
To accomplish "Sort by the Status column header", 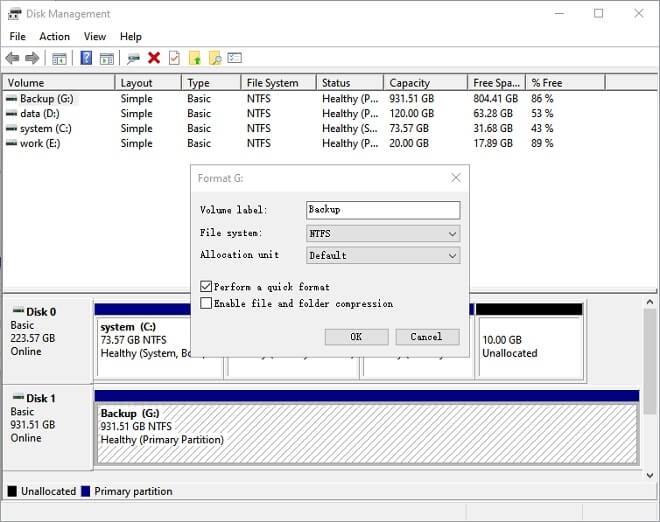I will (350, 83).
